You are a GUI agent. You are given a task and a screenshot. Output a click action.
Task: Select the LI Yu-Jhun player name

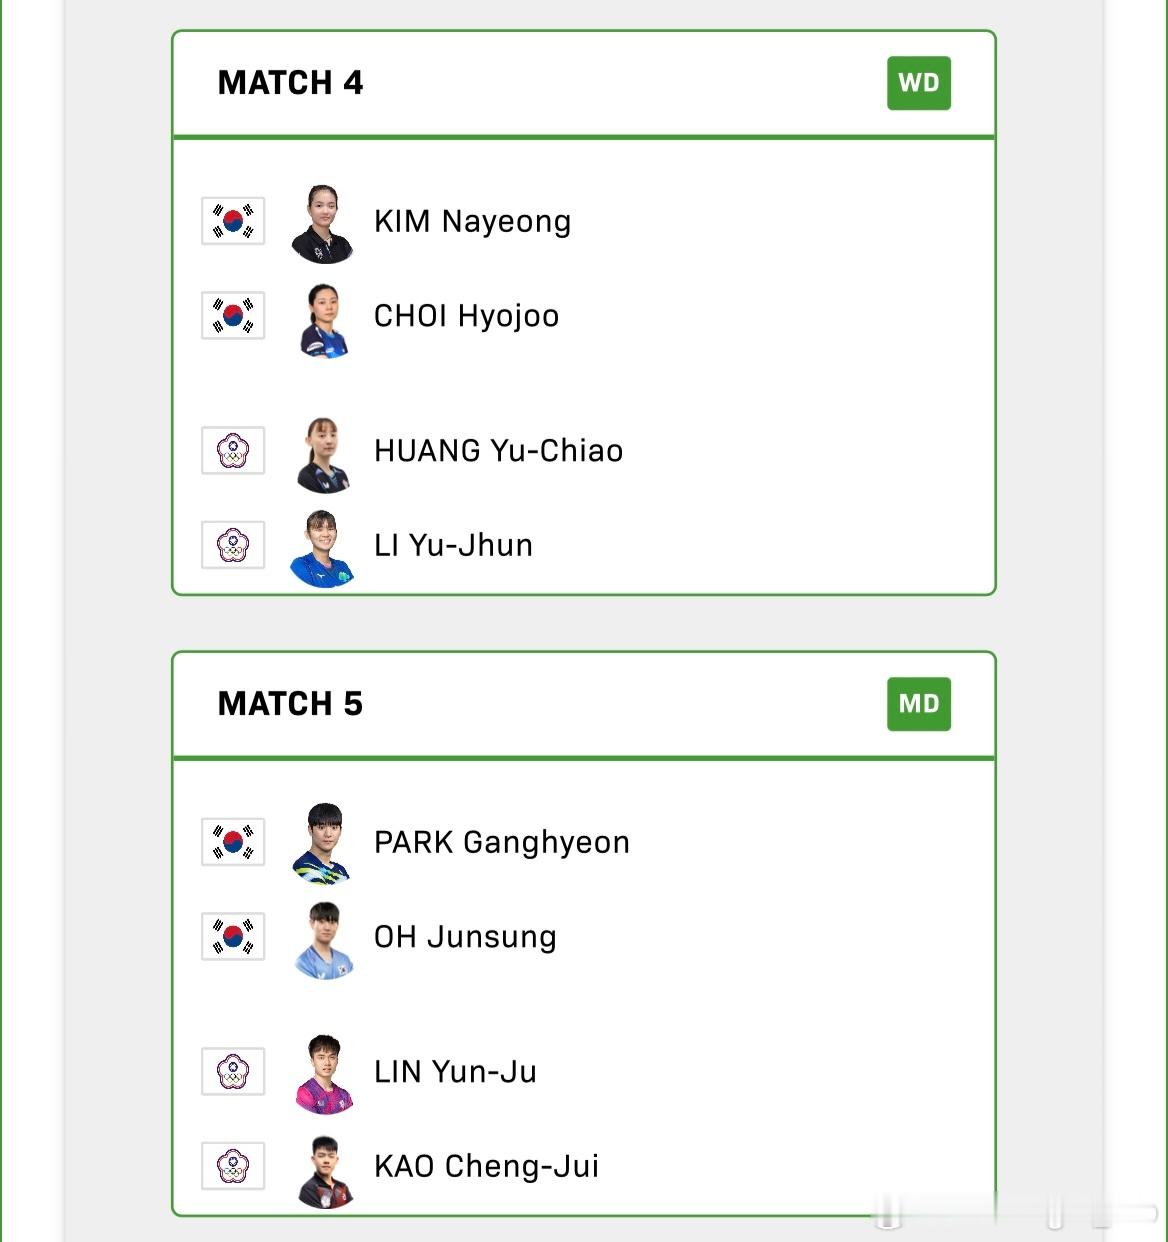coord(453,546)
